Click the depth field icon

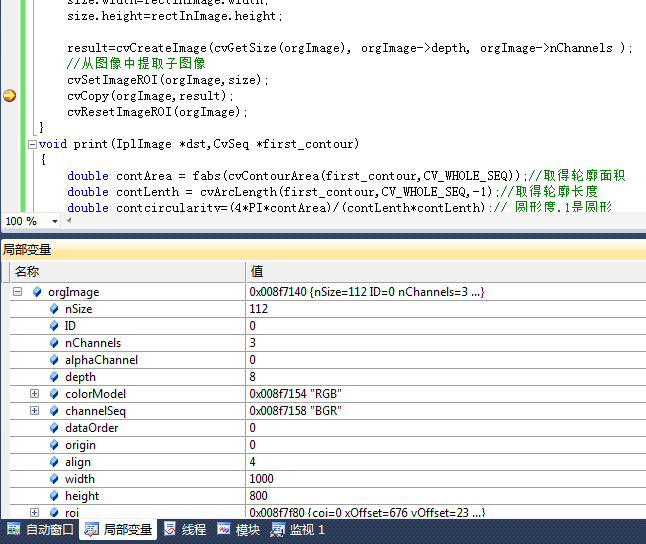54,377
